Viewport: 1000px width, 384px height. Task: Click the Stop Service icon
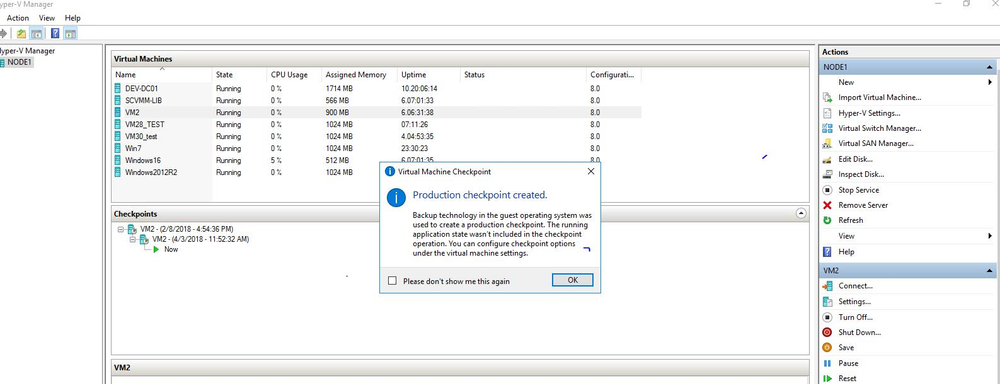tap(827, 190)
